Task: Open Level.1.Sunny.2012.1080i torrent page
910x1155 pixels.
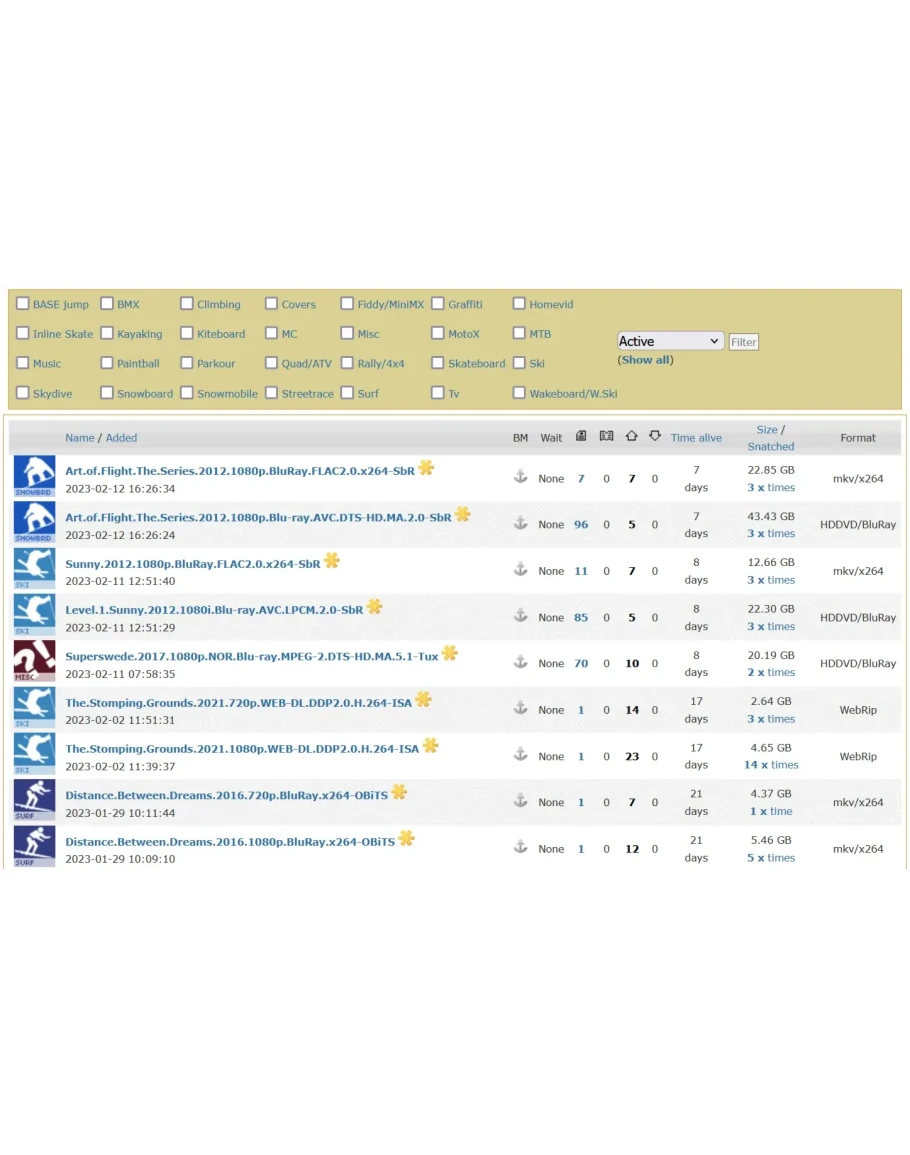Action: tap(214, 610)
